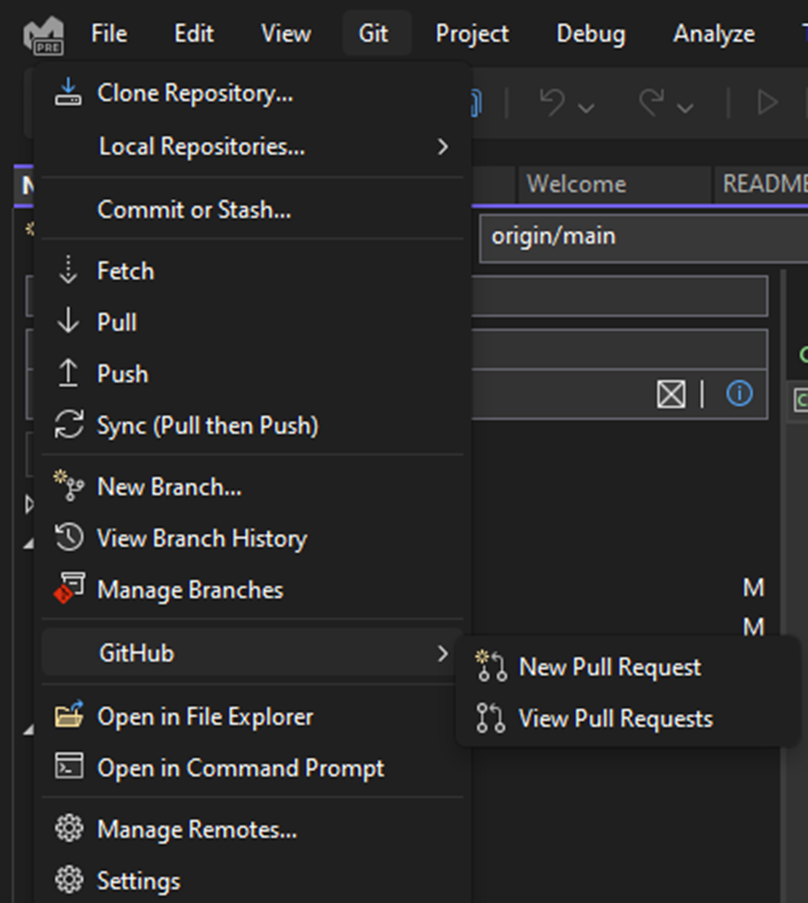The image size is (808, 903).
Task: Click the Push up-arrow icon
Action: coord(68,374)
